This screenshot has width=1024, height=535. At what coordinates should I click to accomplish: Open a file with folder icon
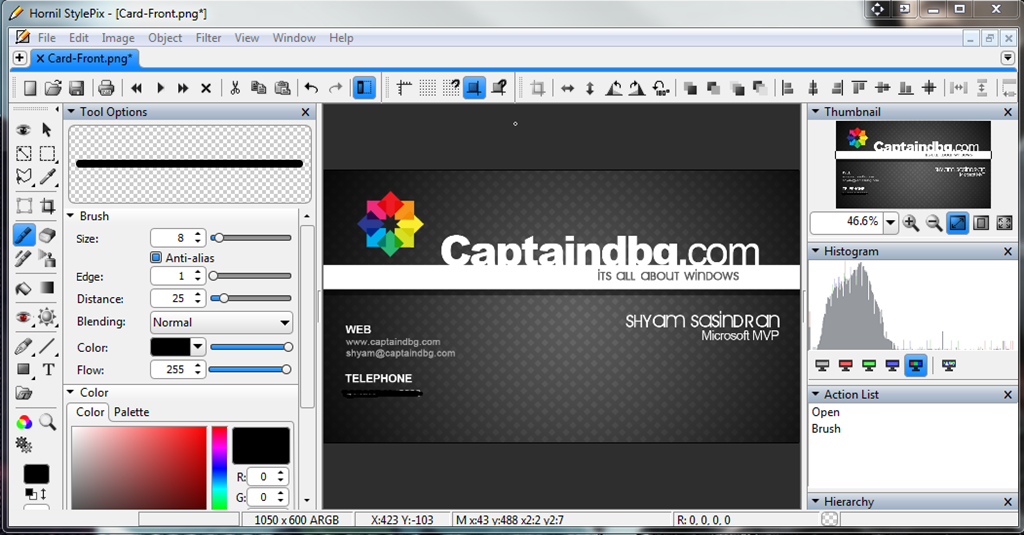coord(53,88)
